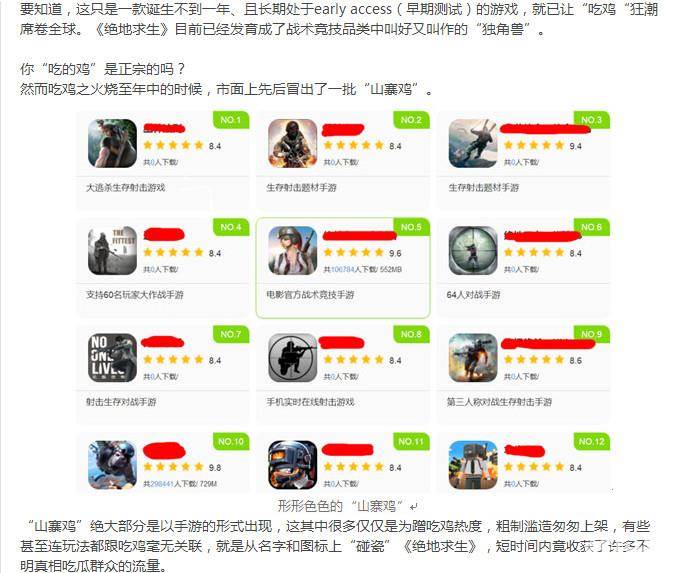Open the 106784 downloads count link
Viewport: 679px width, 573px height.
(x=343, y=270)
